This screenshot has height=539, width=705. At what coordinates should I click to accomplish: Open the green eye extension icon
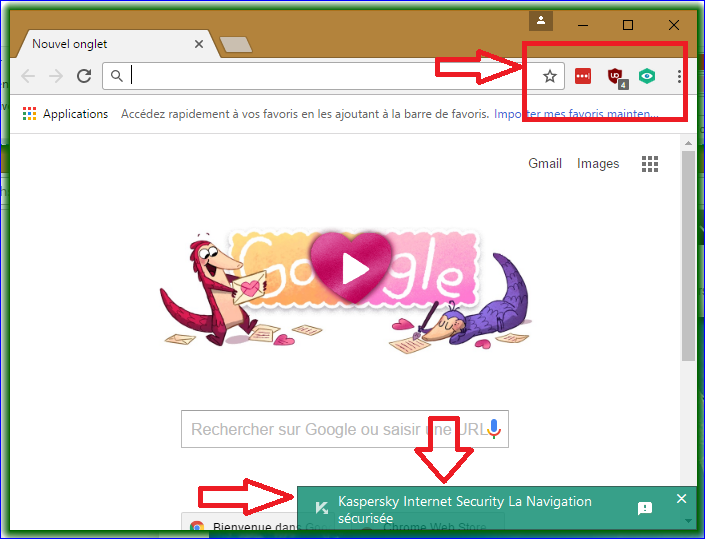click(x=647, y=76)
